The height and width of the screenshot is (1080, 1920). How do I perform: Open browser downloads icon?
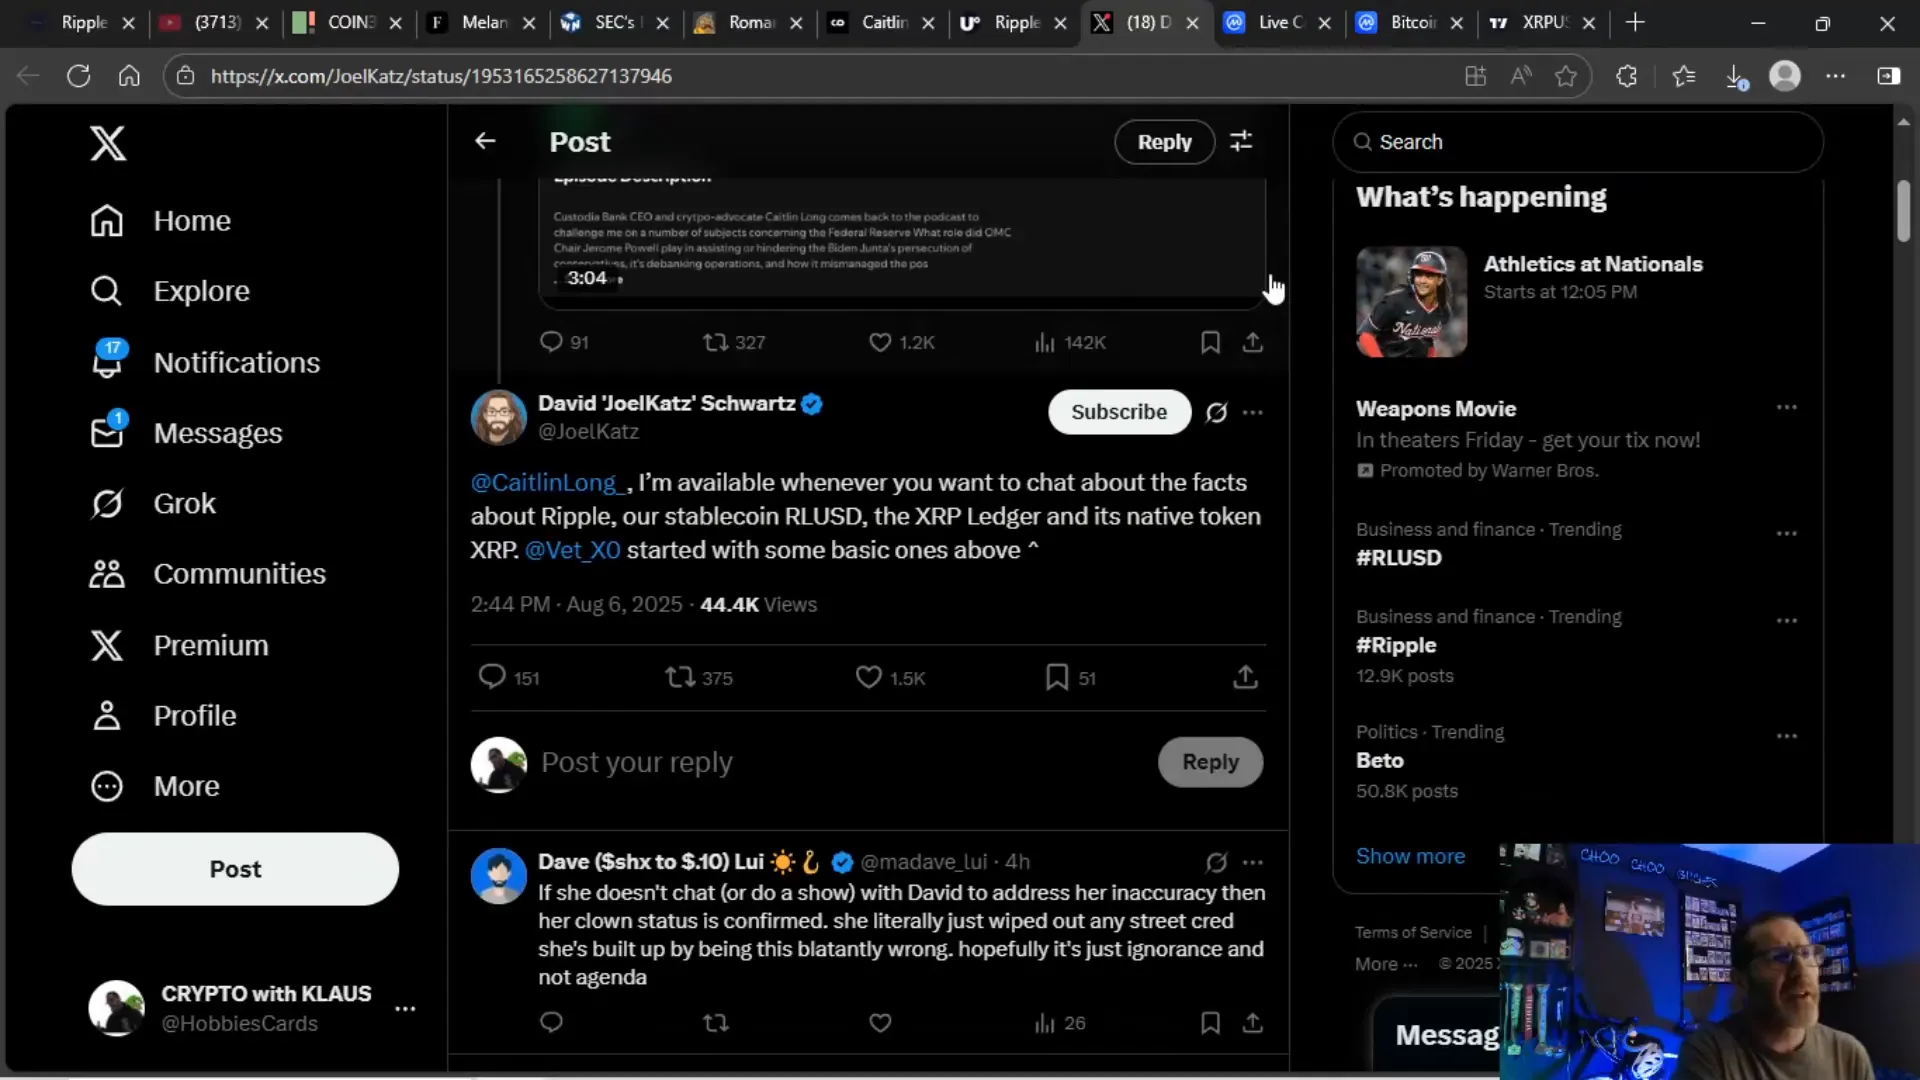coord(1736,76)
